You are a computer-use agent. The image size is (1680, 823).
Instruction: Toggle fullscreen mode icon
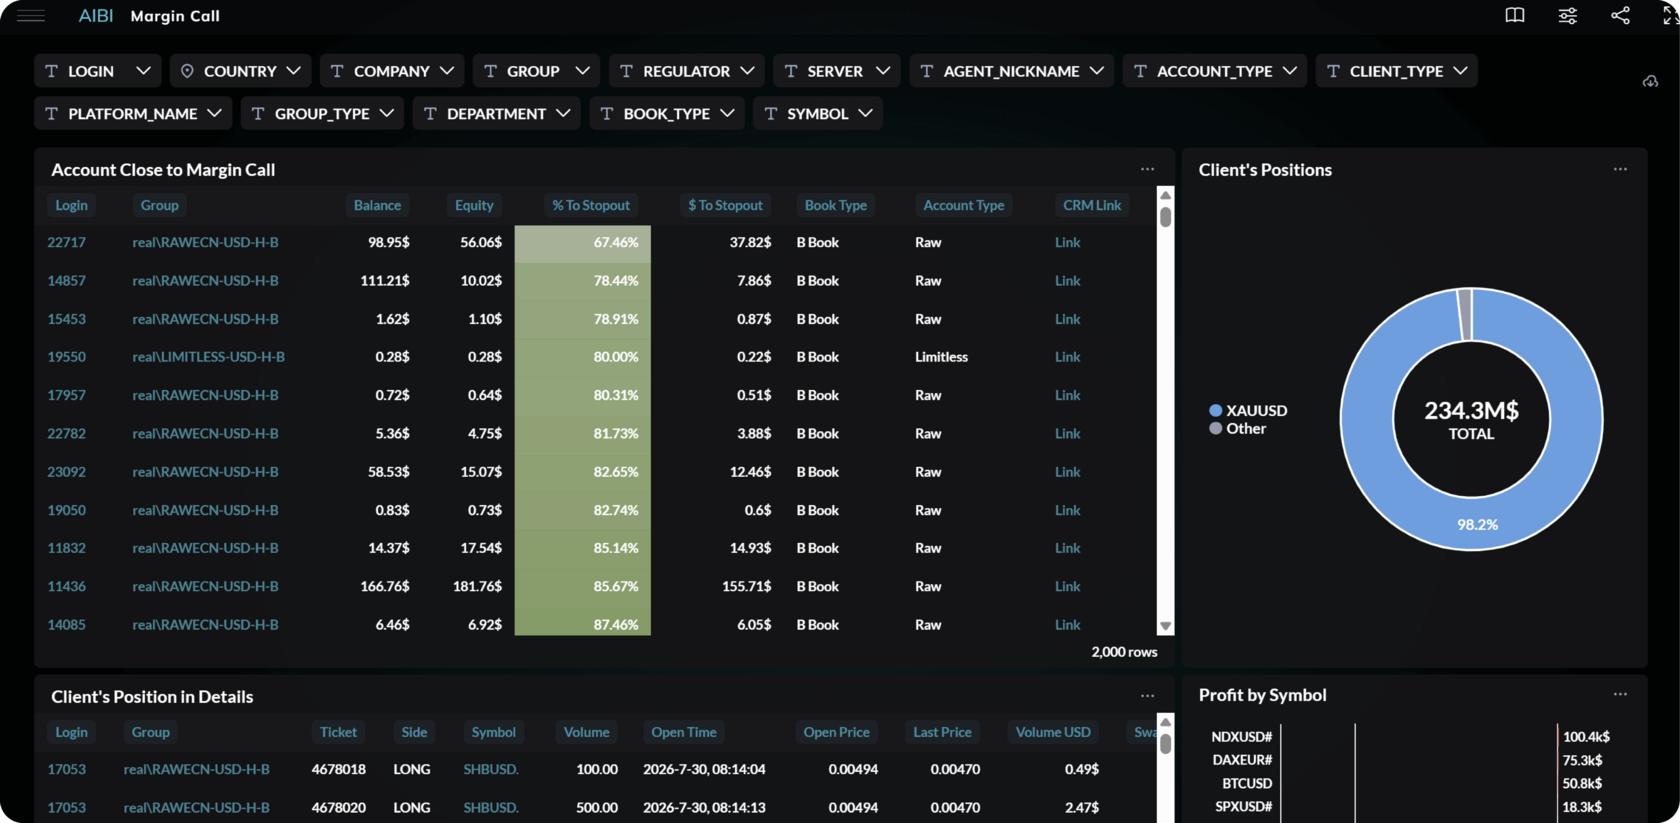[x=1669, y=16]
